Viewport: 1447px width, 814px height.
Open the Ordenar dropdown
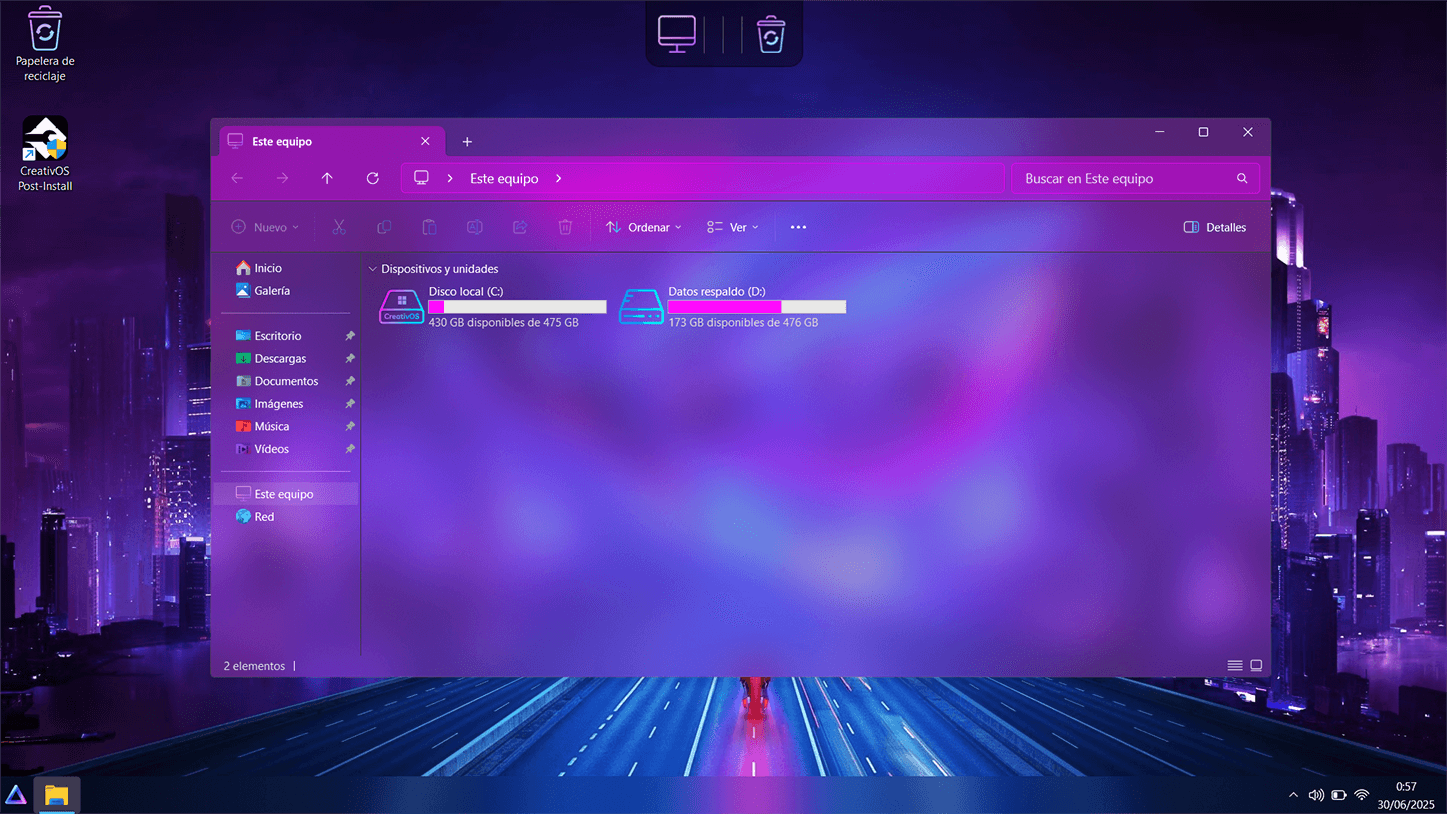(644, 227)
